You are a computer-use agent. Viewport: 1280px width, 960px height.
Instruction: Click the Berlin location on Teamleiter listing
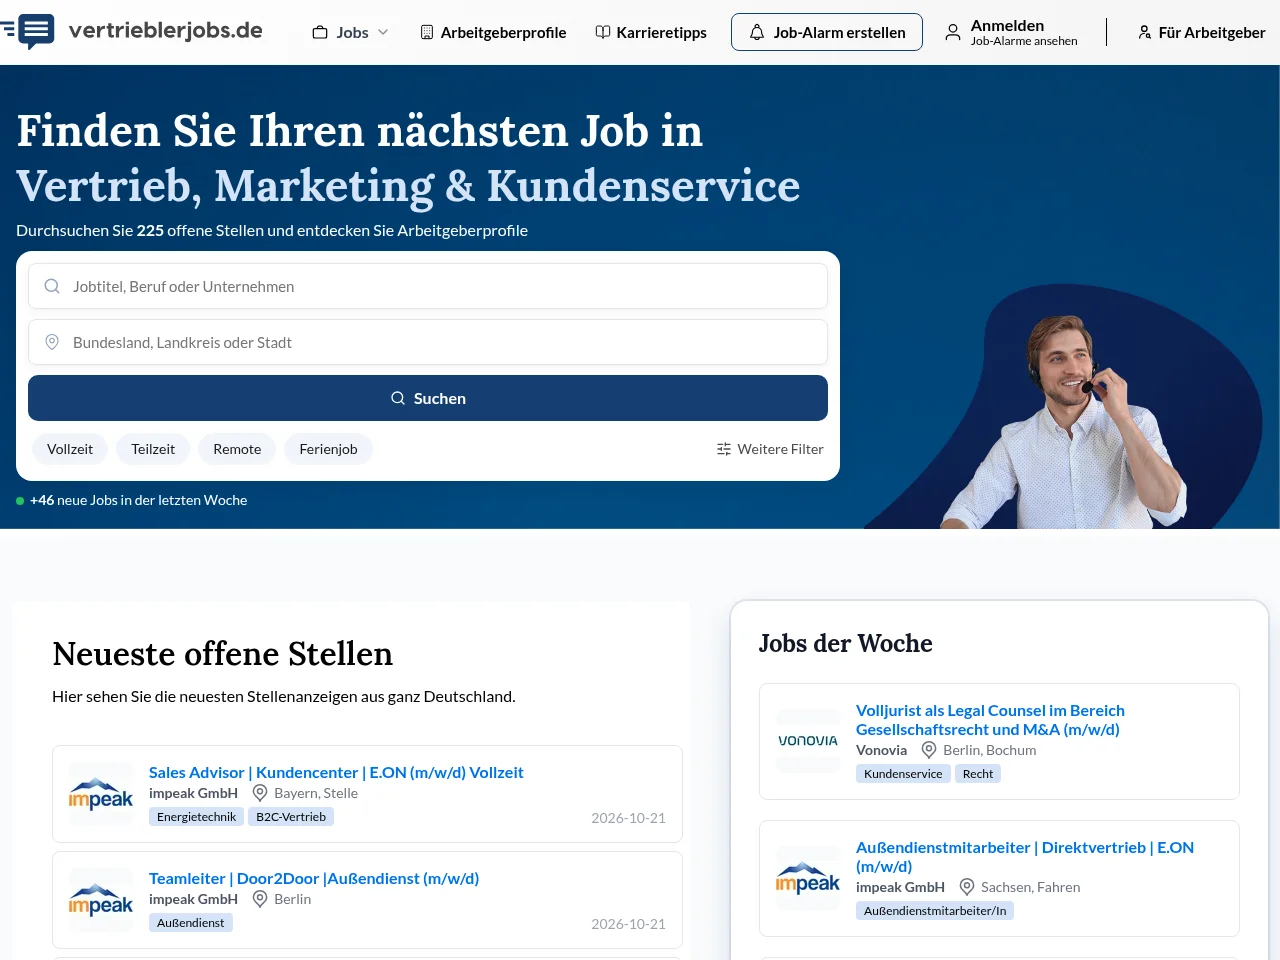tap(292, 899)
